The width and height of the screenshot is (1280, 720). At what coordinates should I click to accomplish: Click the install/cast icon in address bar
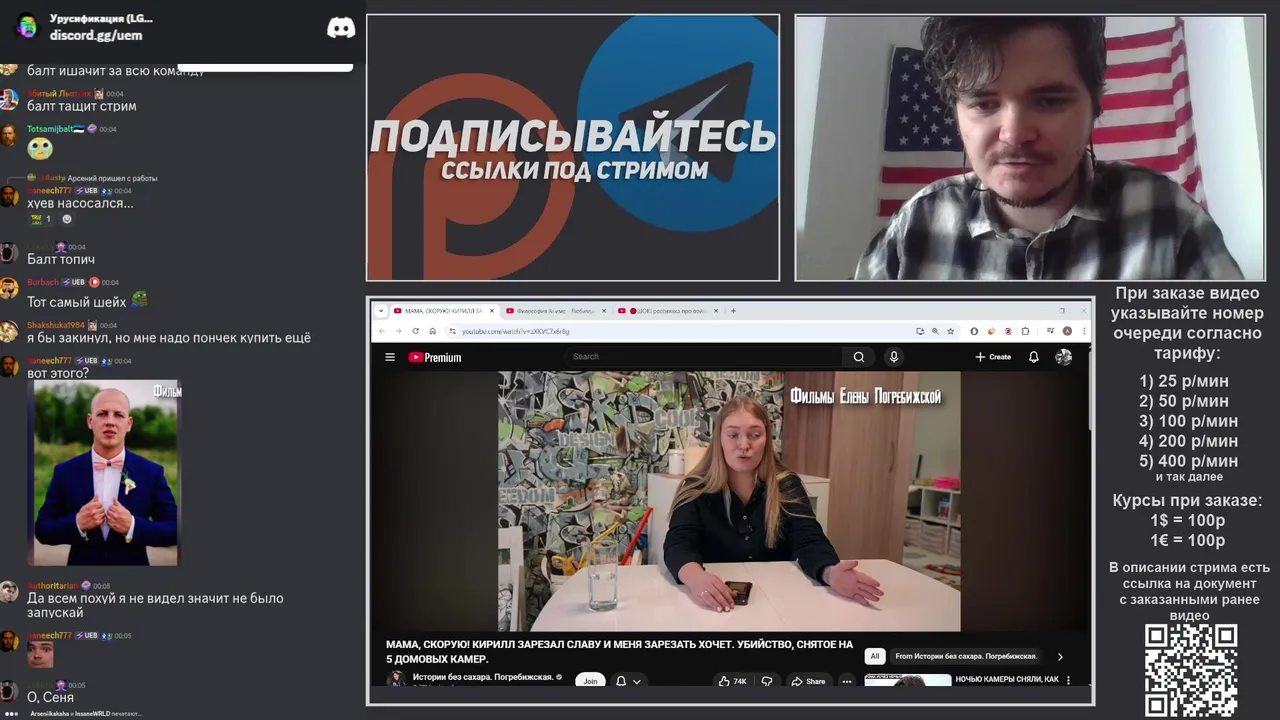919,331
